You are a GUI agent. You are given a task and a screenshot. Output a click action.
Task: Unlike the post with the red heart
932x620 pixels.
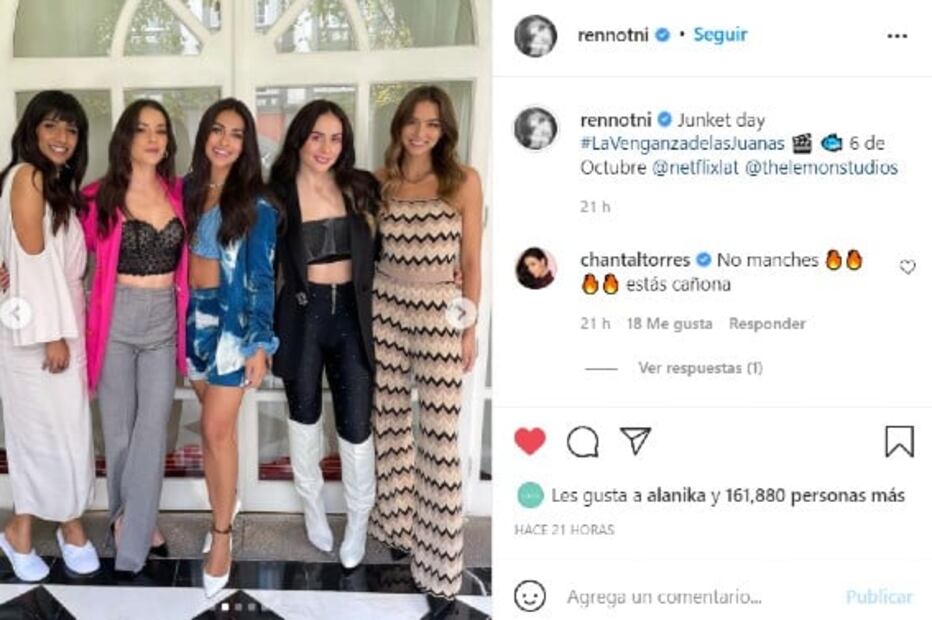[530, 441]
